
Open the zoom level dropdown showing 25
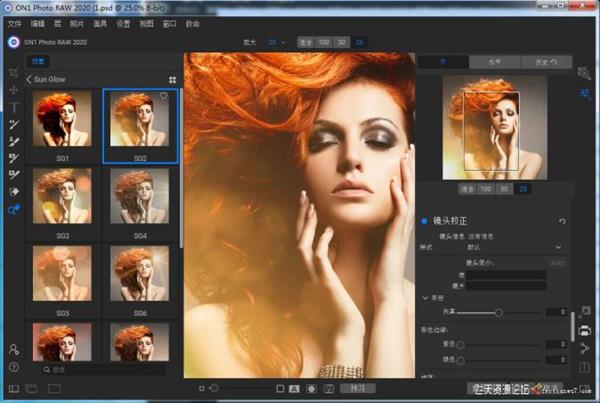click(x=274, y=42)
